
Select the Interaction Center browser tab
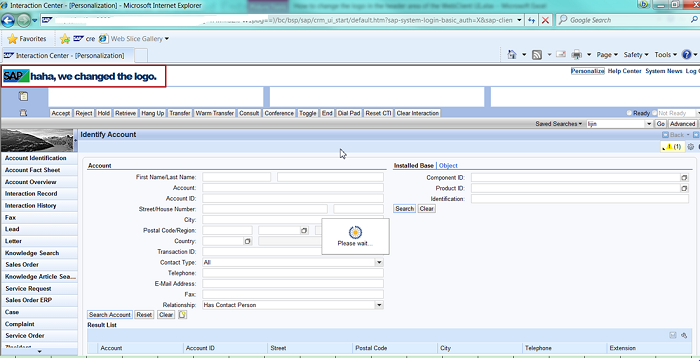[x=67, y=56]
